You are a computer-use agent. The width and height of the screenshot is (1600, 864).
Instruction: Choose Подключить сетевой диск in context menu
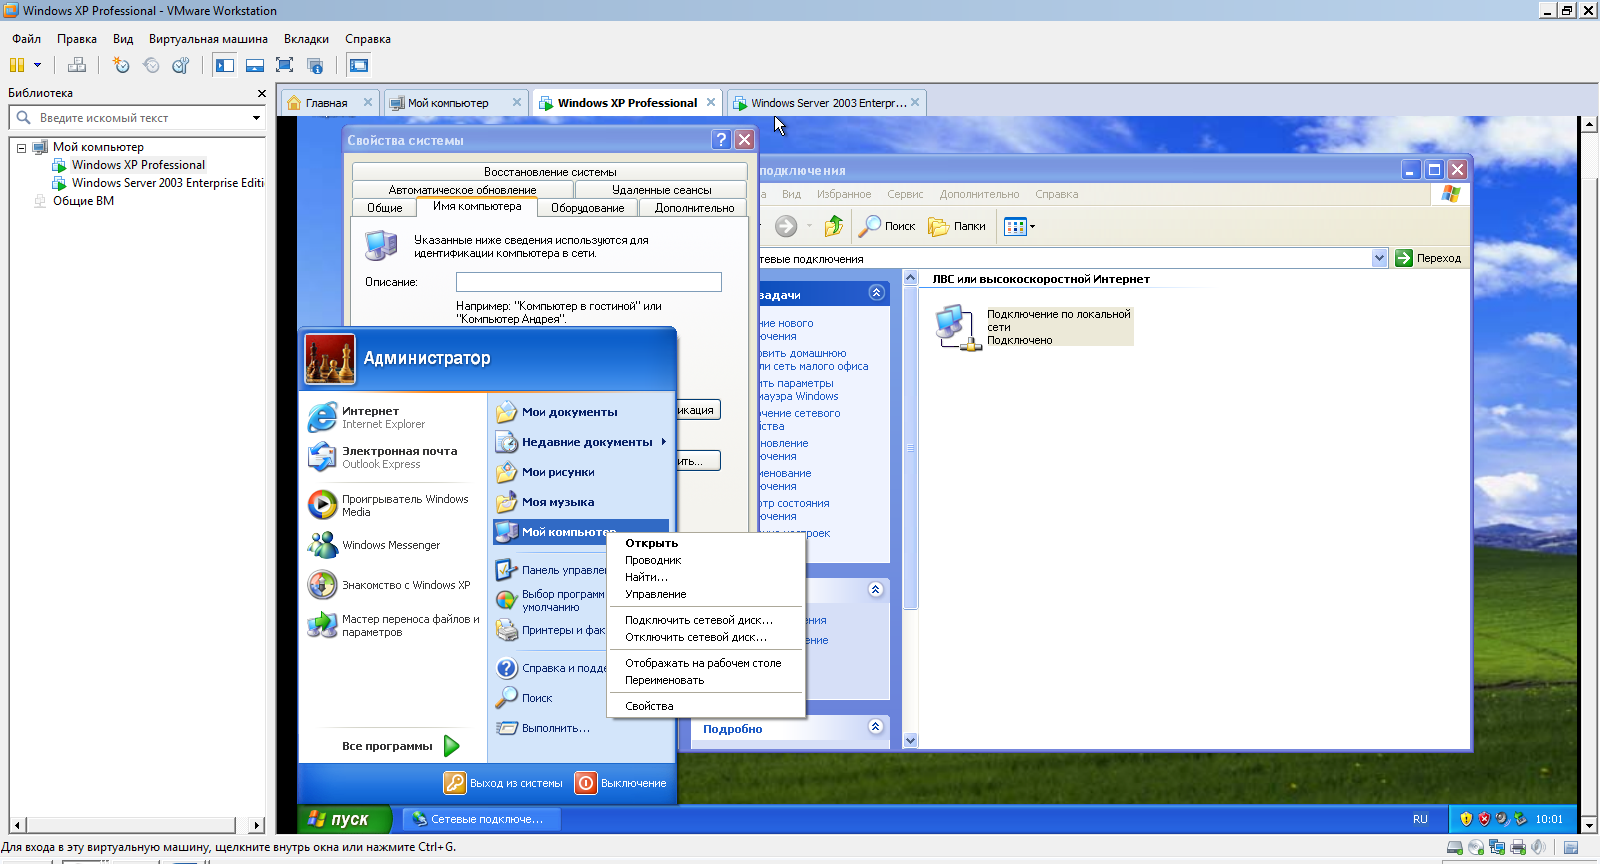point(706,620)
